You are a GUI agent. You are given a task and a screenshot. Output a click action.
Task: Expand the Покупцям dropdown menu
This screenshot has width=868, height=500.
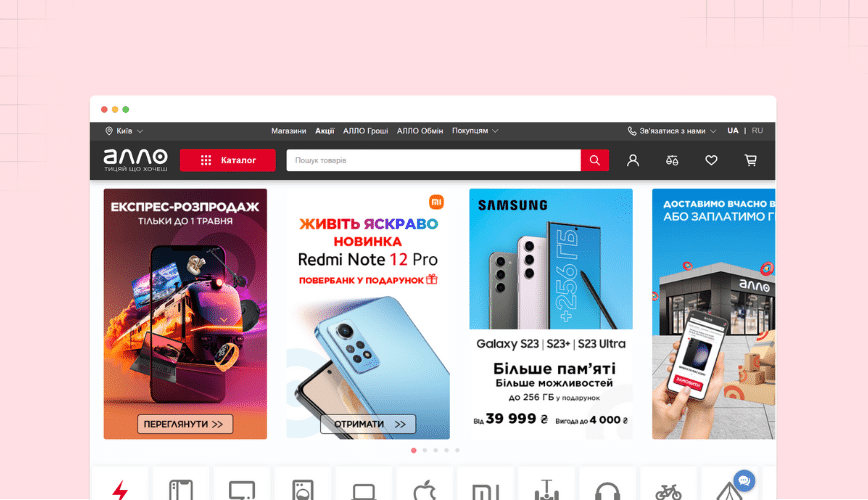(x=475, y=131)
